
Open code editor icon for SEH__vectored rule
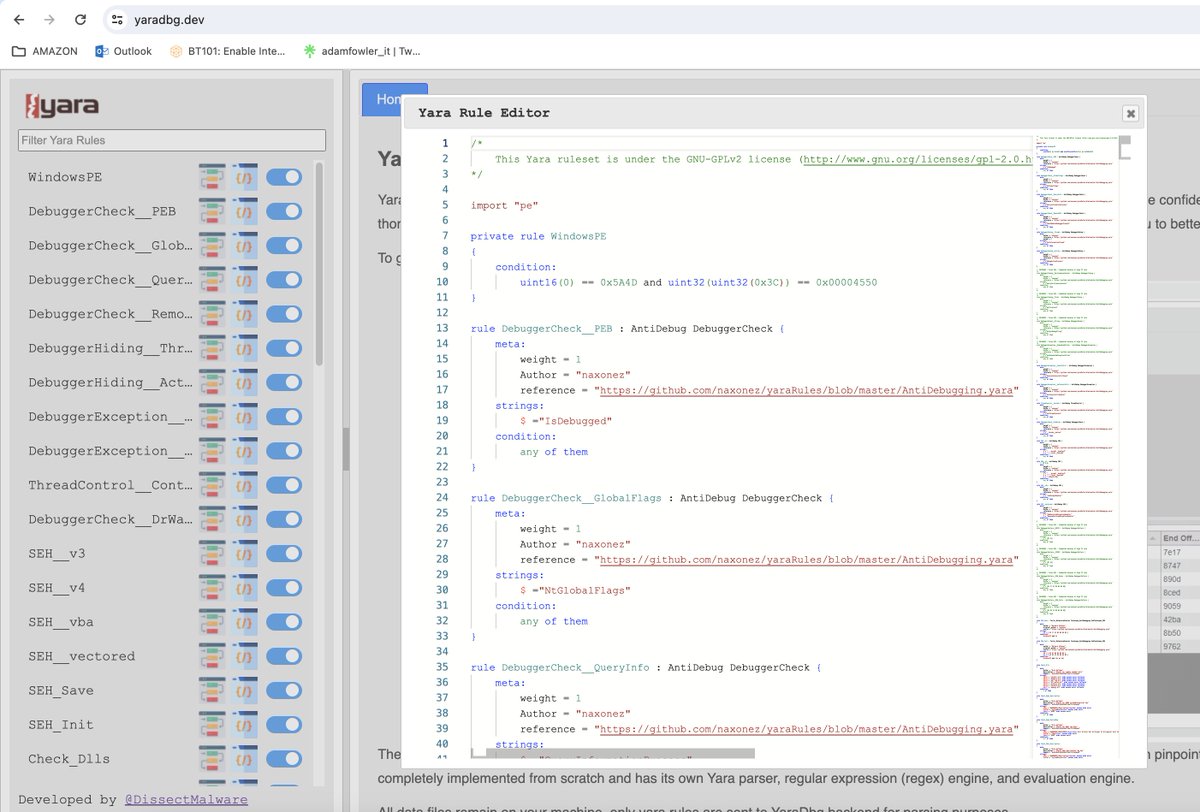pyautogui.click(x=245, y=656)
